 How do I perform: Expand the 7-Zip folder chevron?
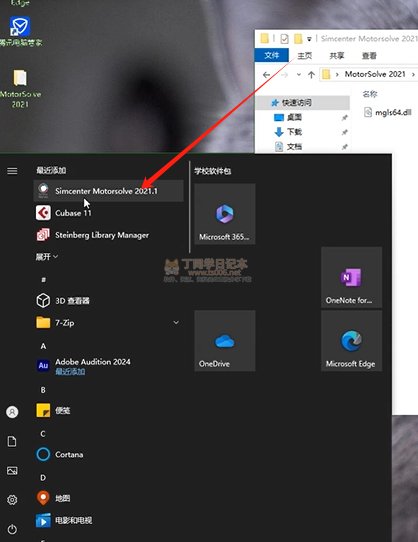click(176, 323)
